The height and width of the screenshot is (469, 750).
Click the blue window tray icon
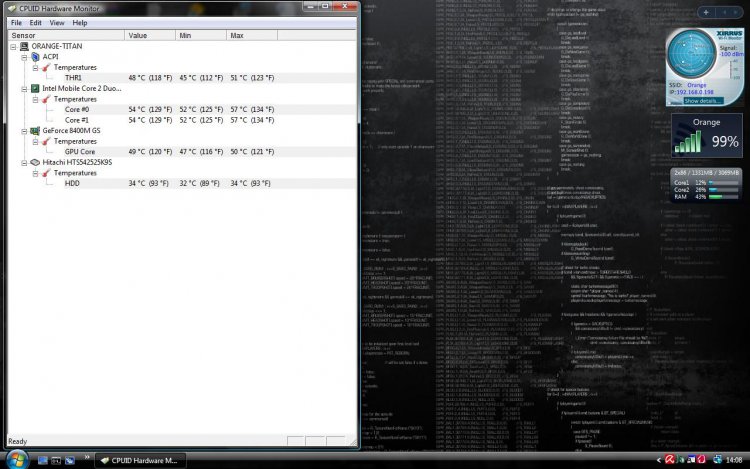[691, 460]
